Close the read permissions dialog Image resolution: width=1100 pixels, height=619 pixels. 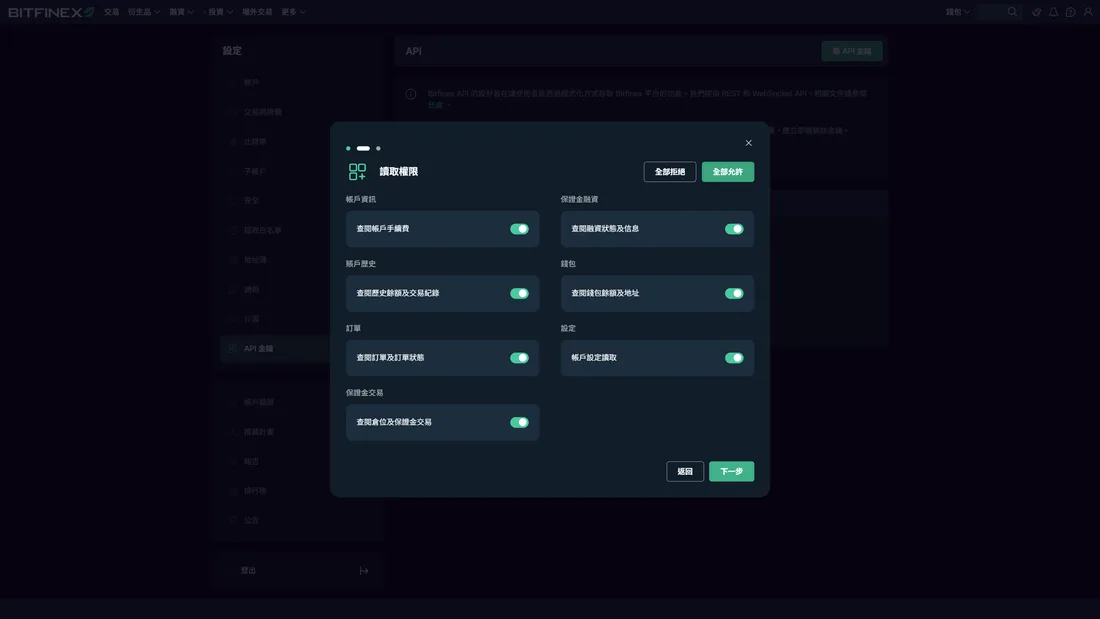click(x=749, y=143)
